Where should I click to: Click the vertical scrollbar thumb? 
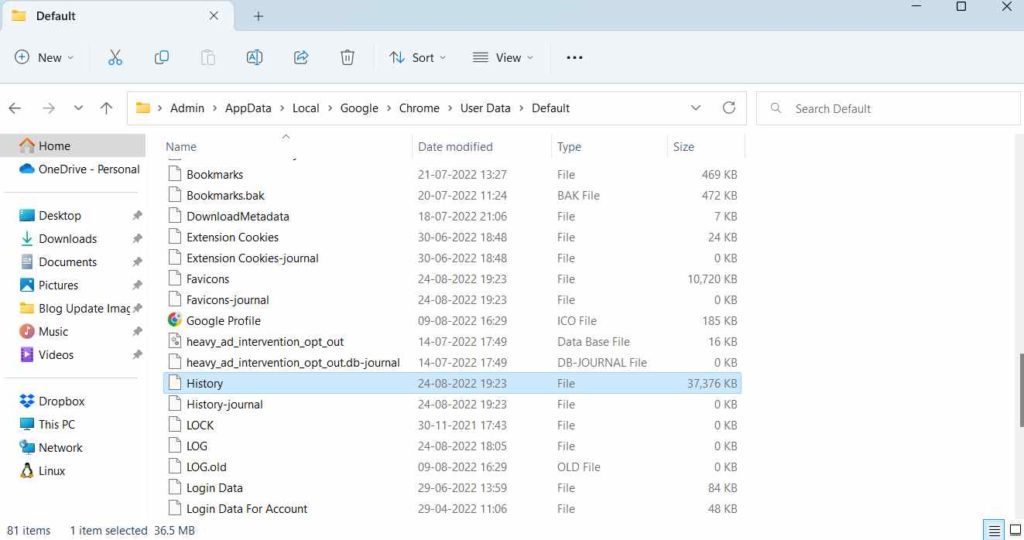point(1021,390)
